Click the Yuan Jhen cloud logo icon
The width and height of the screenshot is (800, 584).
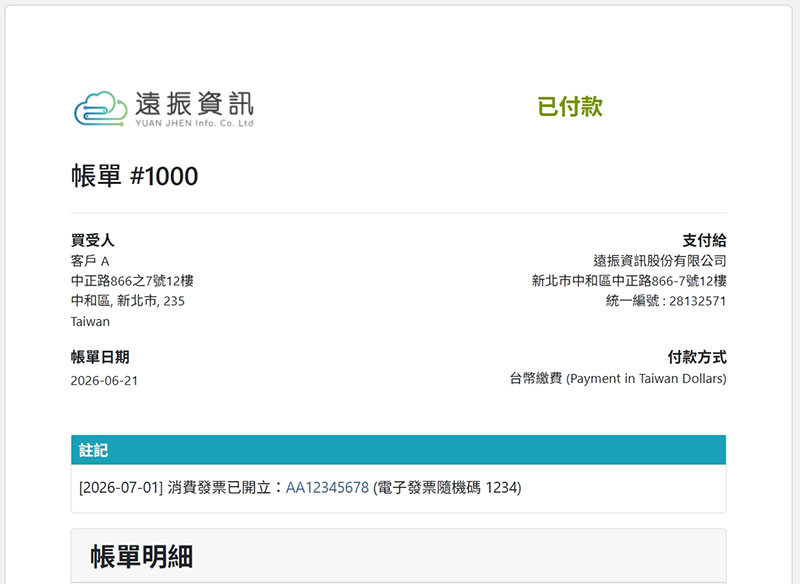[101, 109]
